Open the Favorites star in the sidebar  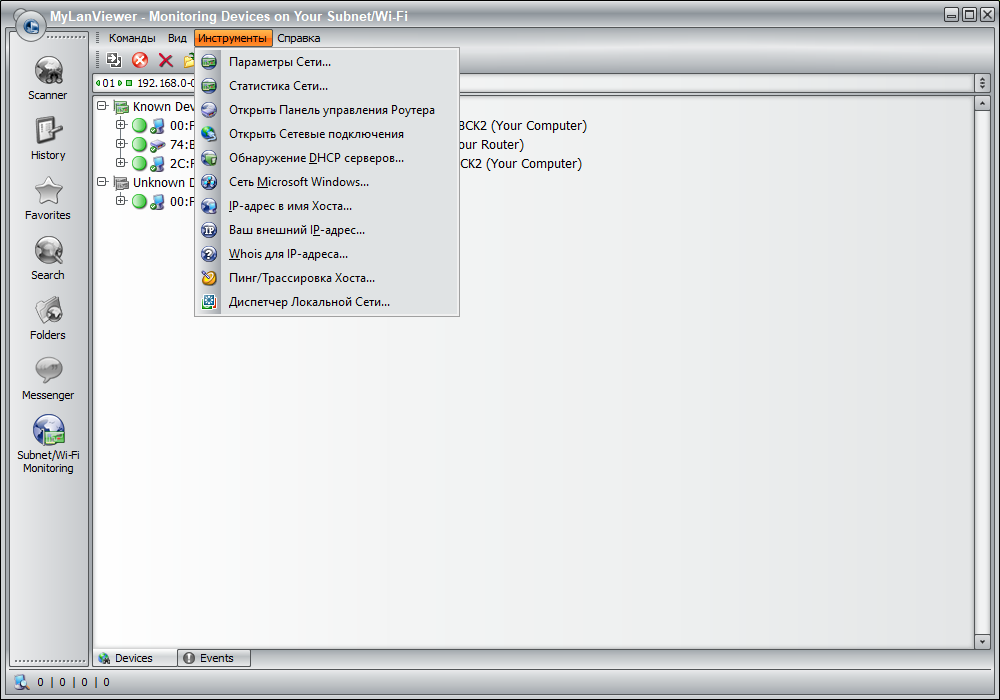point(48,198)
